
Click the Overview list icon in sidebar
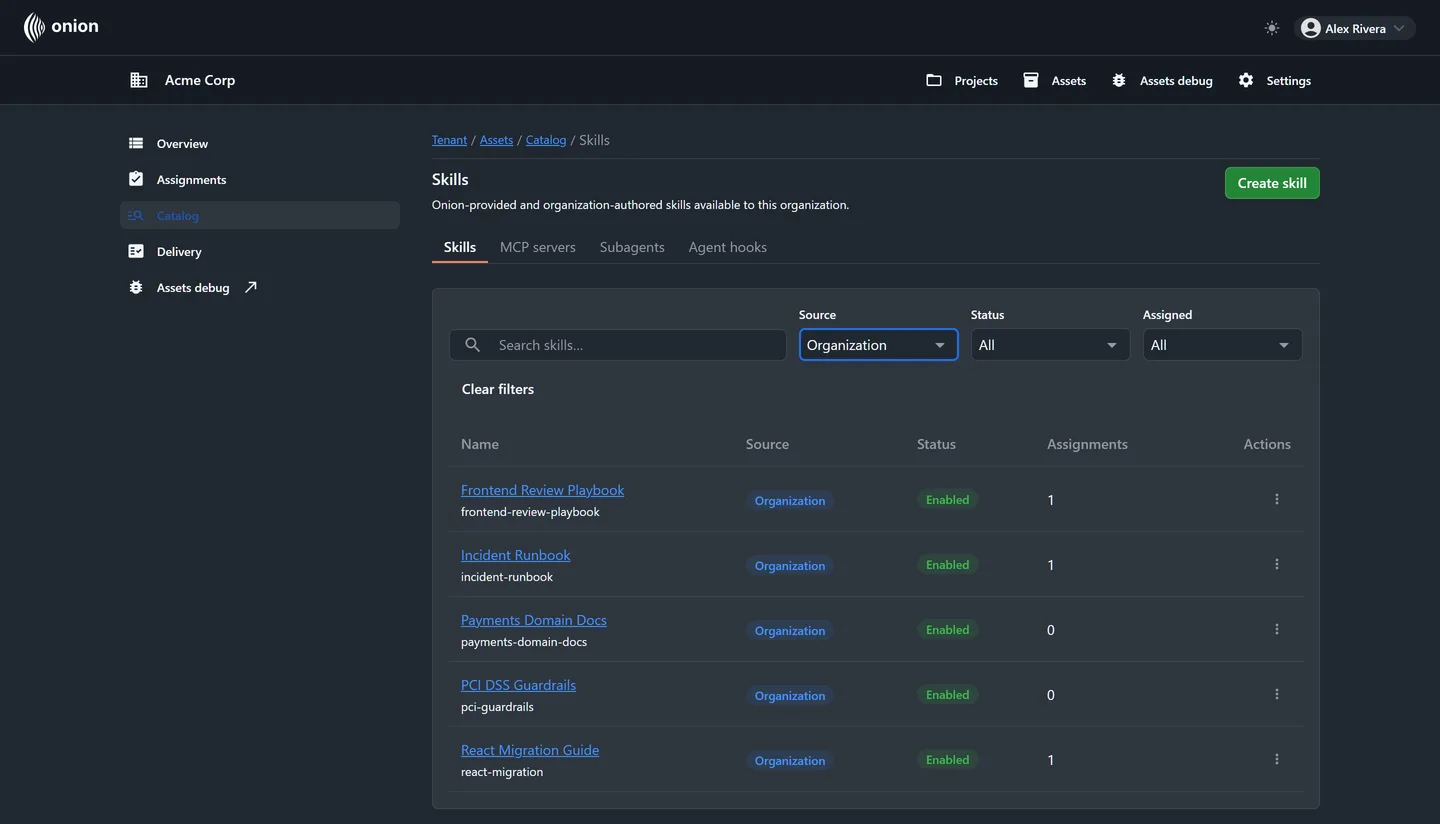[x=136, y=143]
